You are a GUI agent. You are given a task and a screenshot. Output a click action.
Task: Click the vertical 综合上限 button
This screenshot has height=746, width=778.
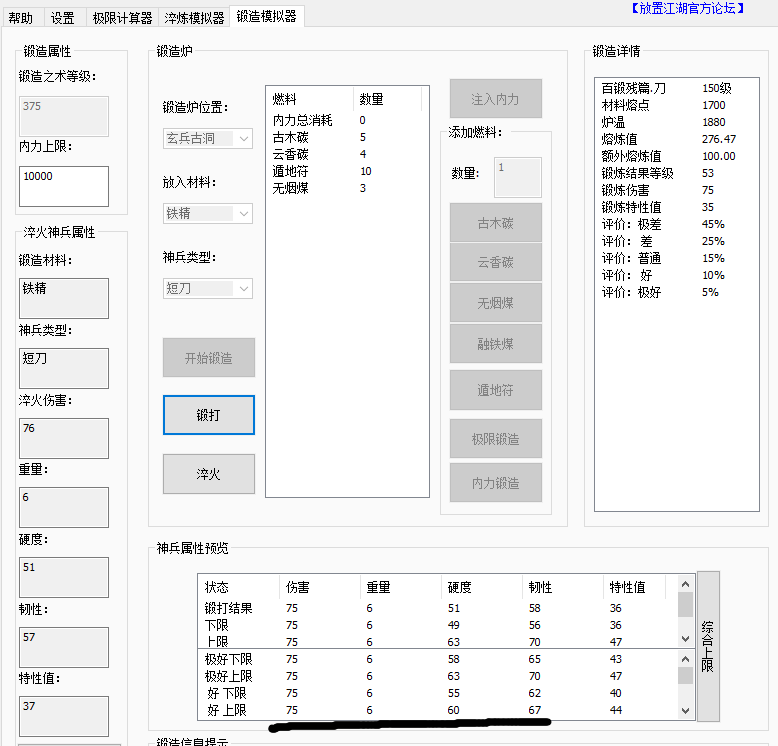click(708, 646)
